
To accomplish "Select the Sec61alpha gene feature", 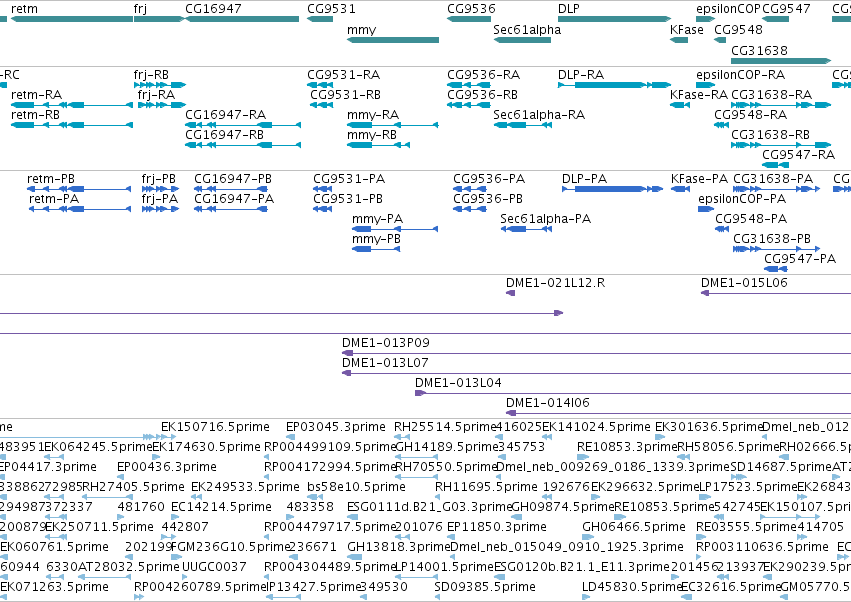I will (522, 40).
